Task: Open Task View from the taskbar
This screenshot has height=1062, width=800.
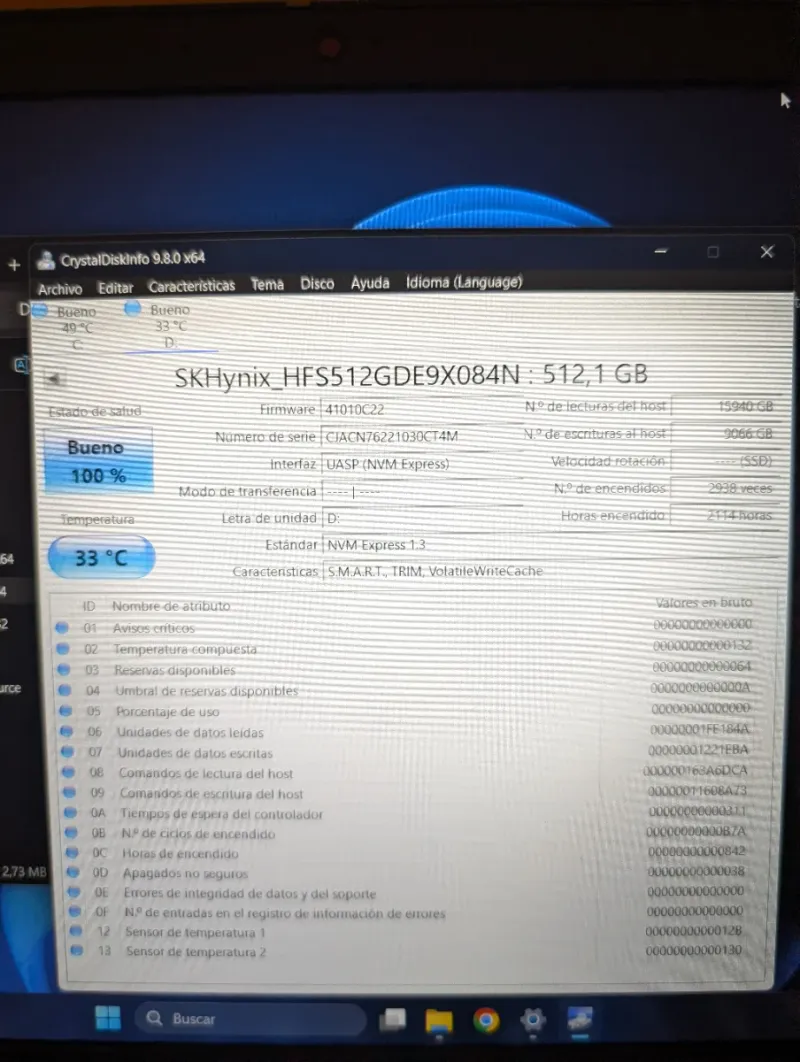Action: click(x=392, y=1019)
